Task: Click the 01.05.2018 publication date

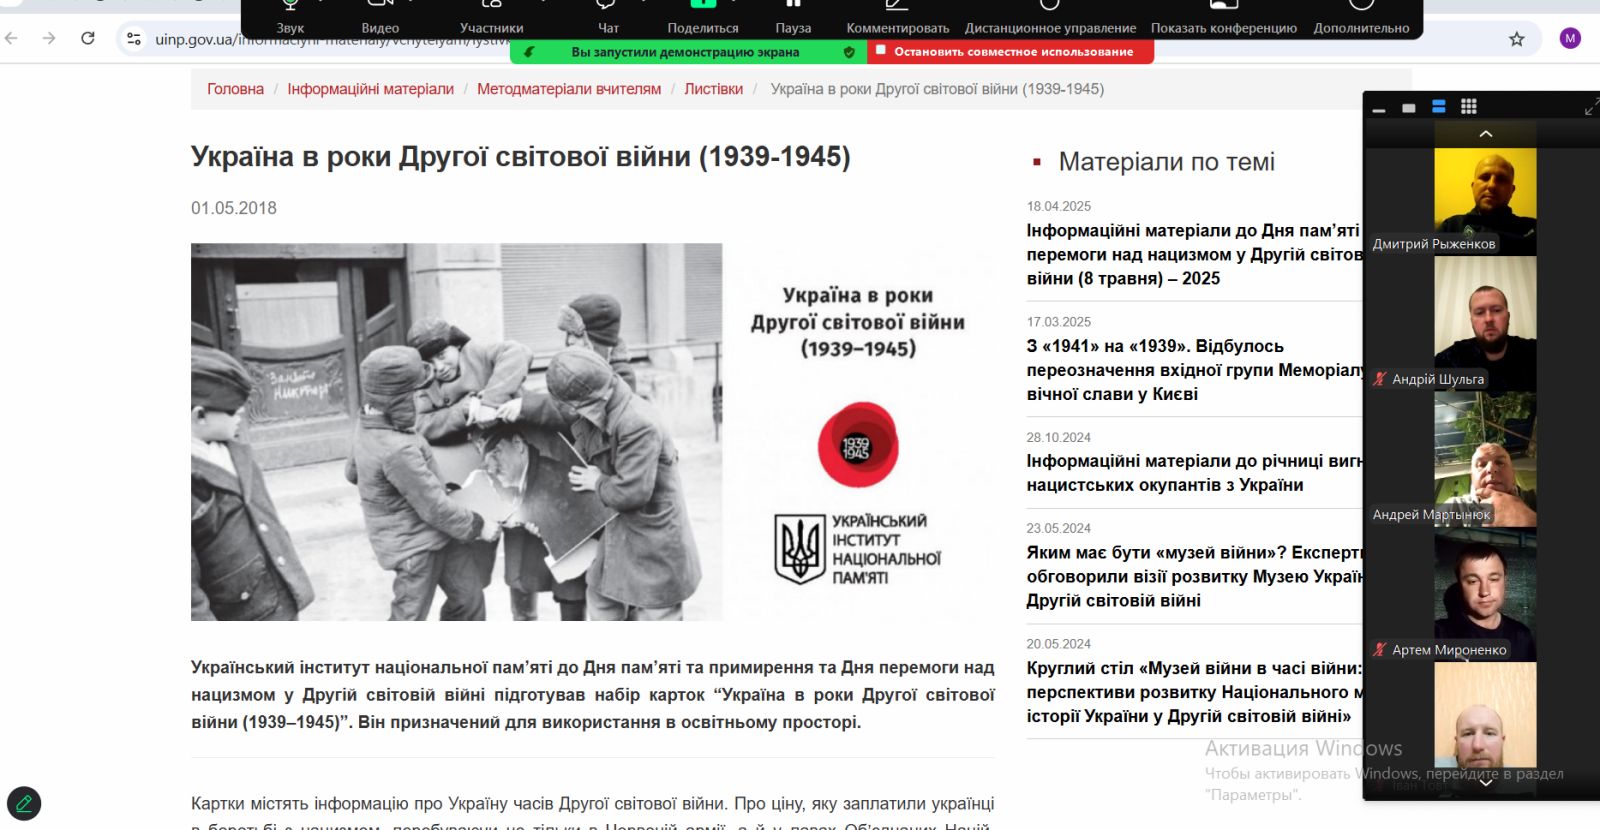Action: (234, 208)
